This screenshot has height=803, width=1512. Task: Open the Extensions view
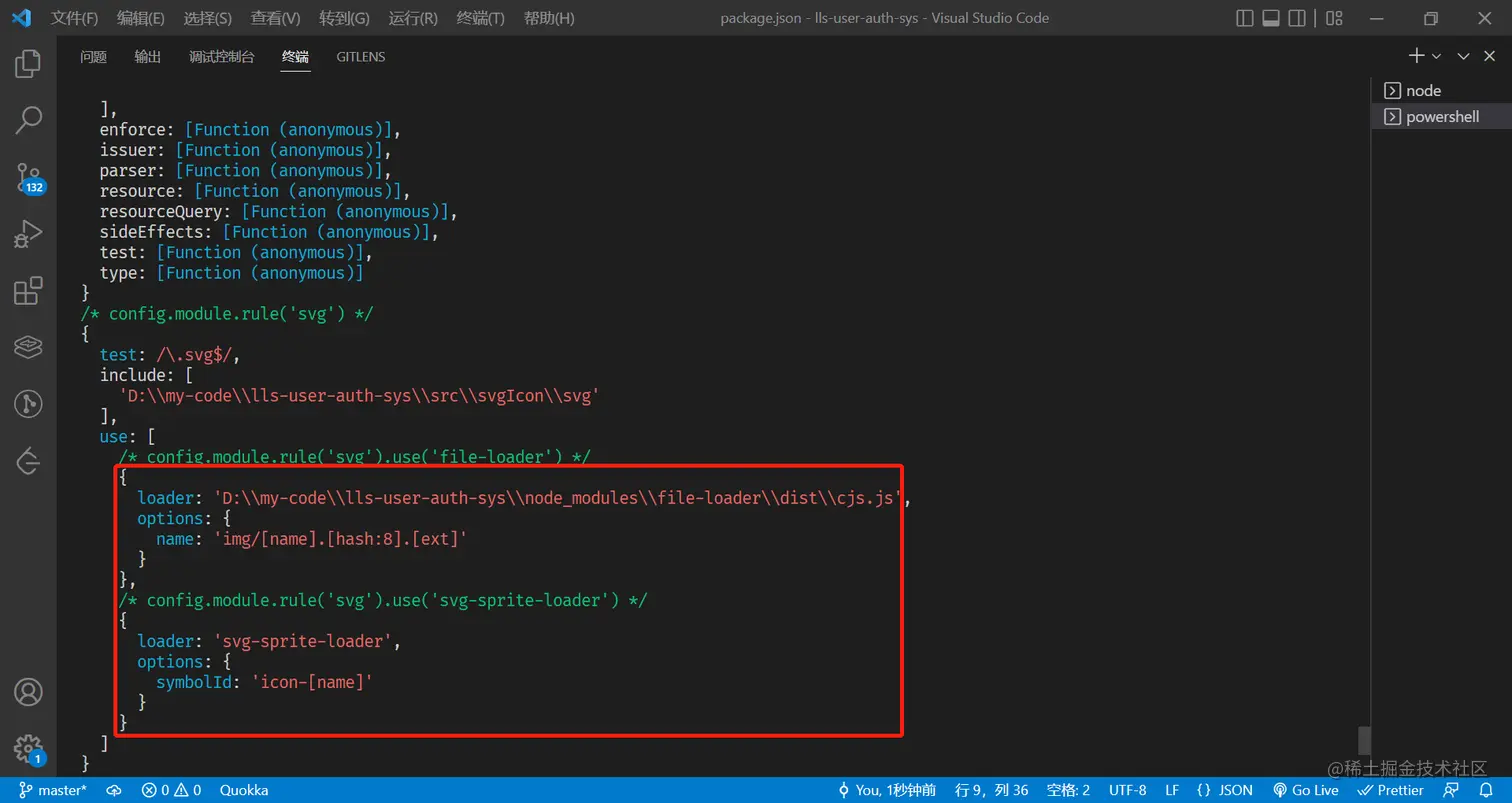tap(28, 290)
